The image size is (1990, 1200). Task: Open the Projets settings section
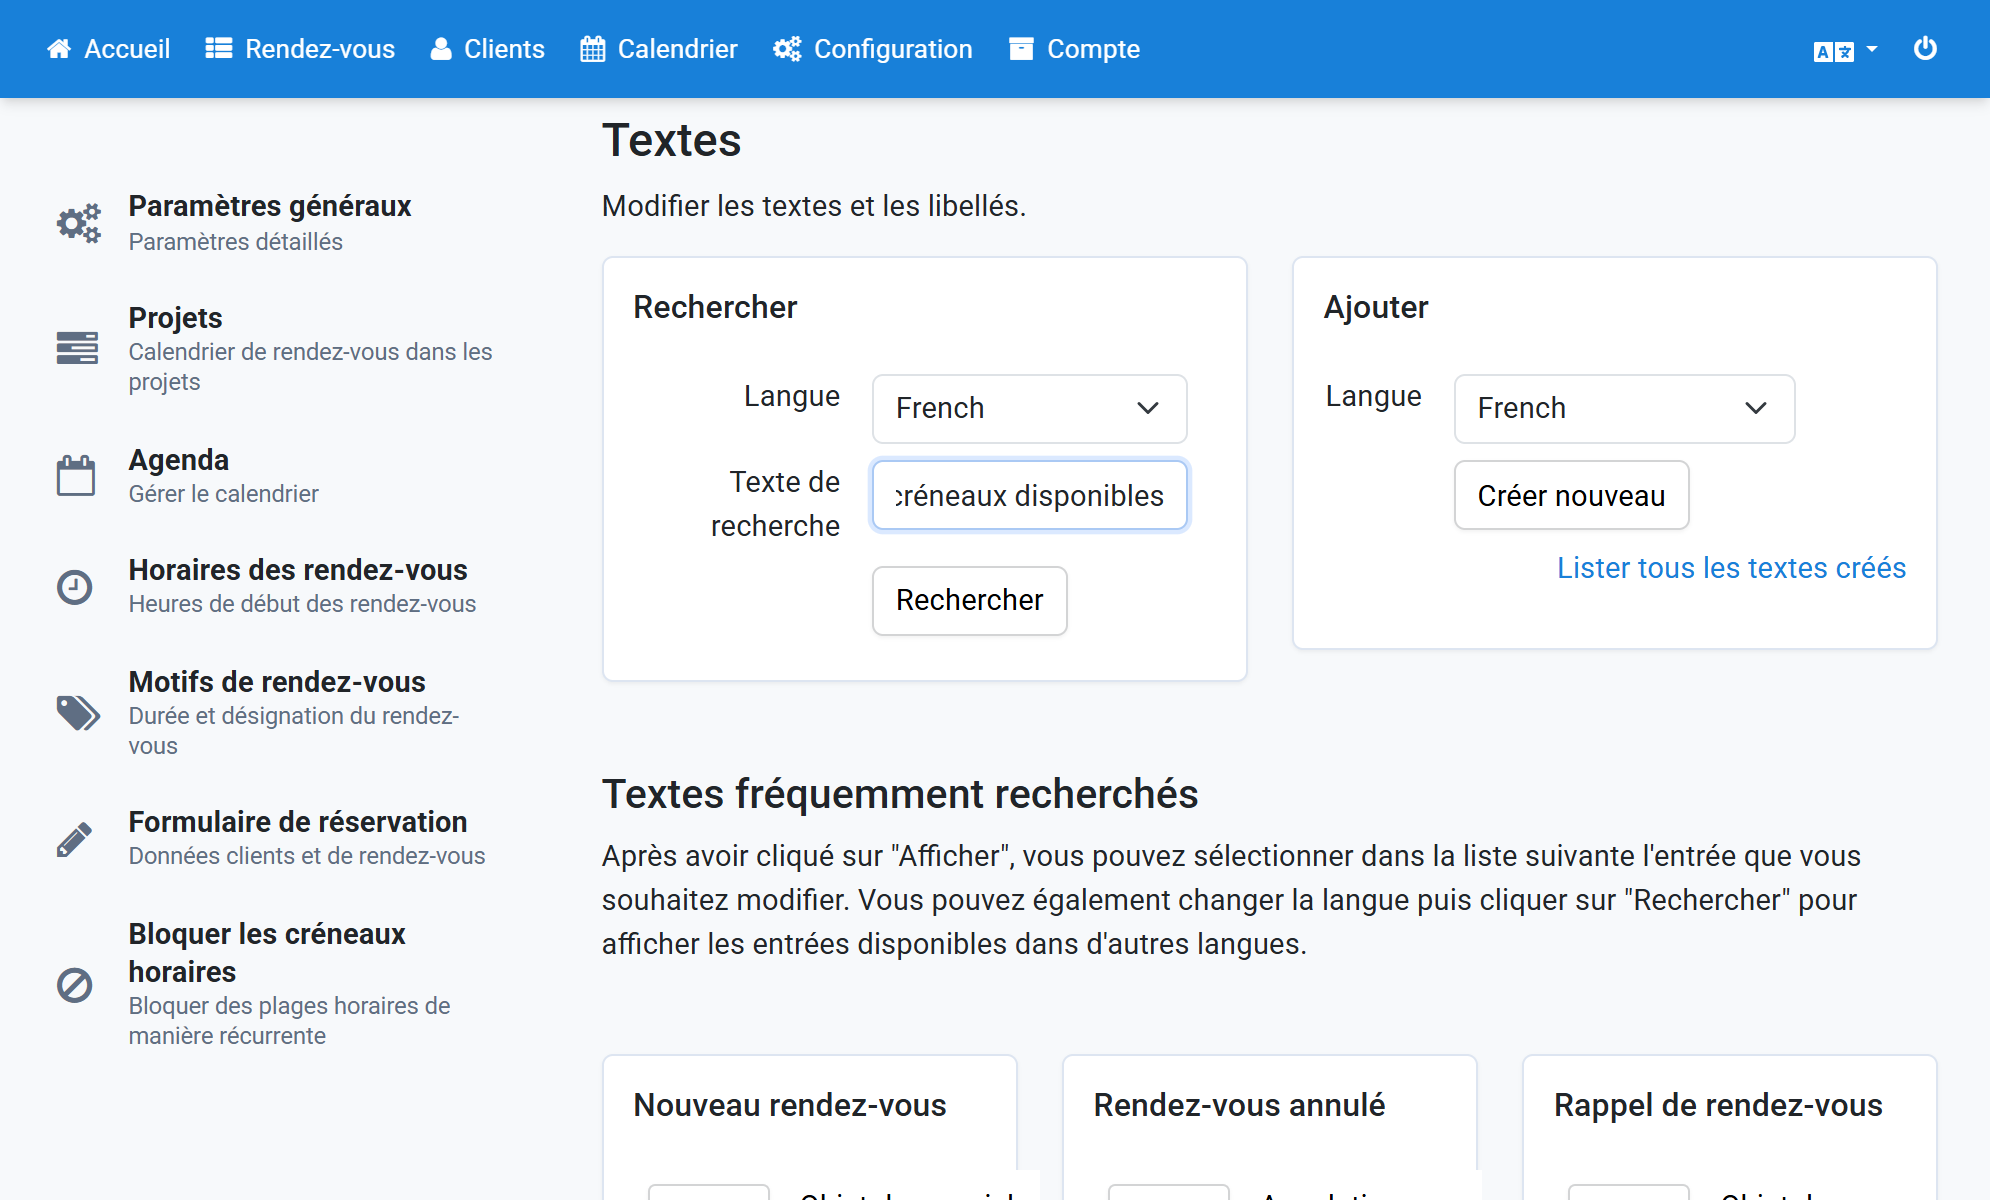coord(176,318)
